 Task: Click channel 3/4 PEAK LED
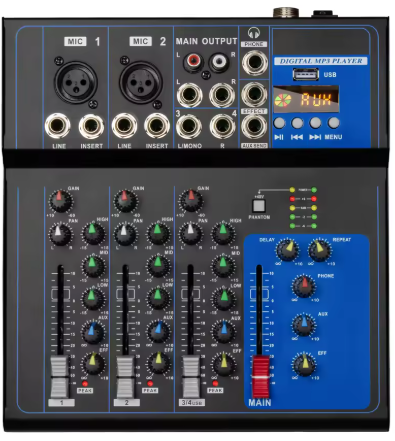[215, 383]
